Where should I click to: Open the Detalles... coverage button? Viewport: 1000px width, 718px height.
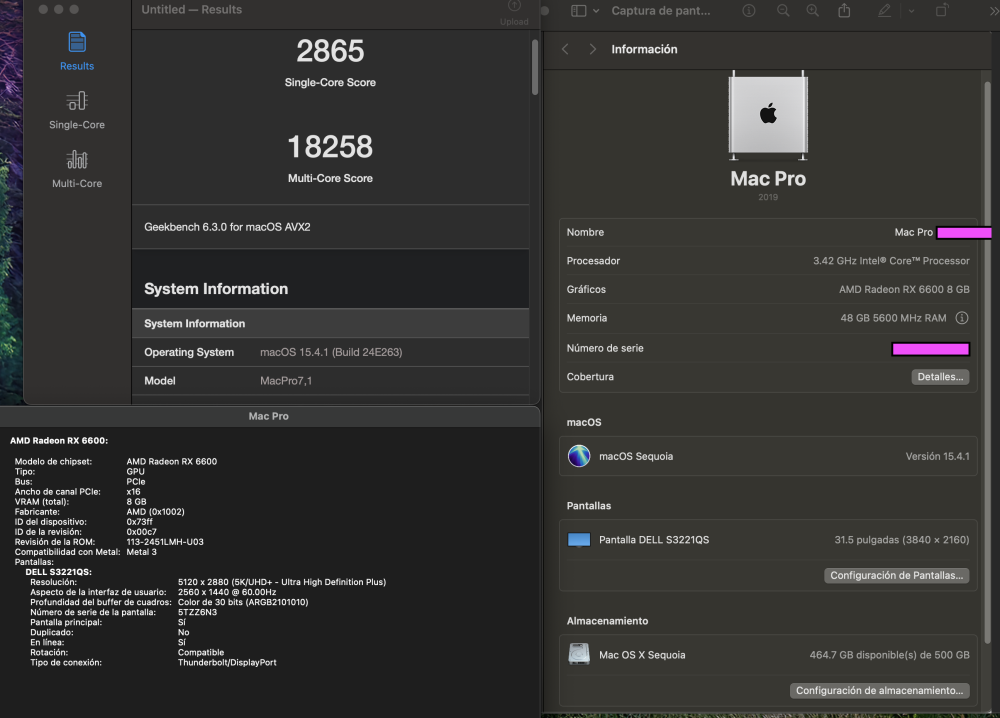(x=940, y=377)
